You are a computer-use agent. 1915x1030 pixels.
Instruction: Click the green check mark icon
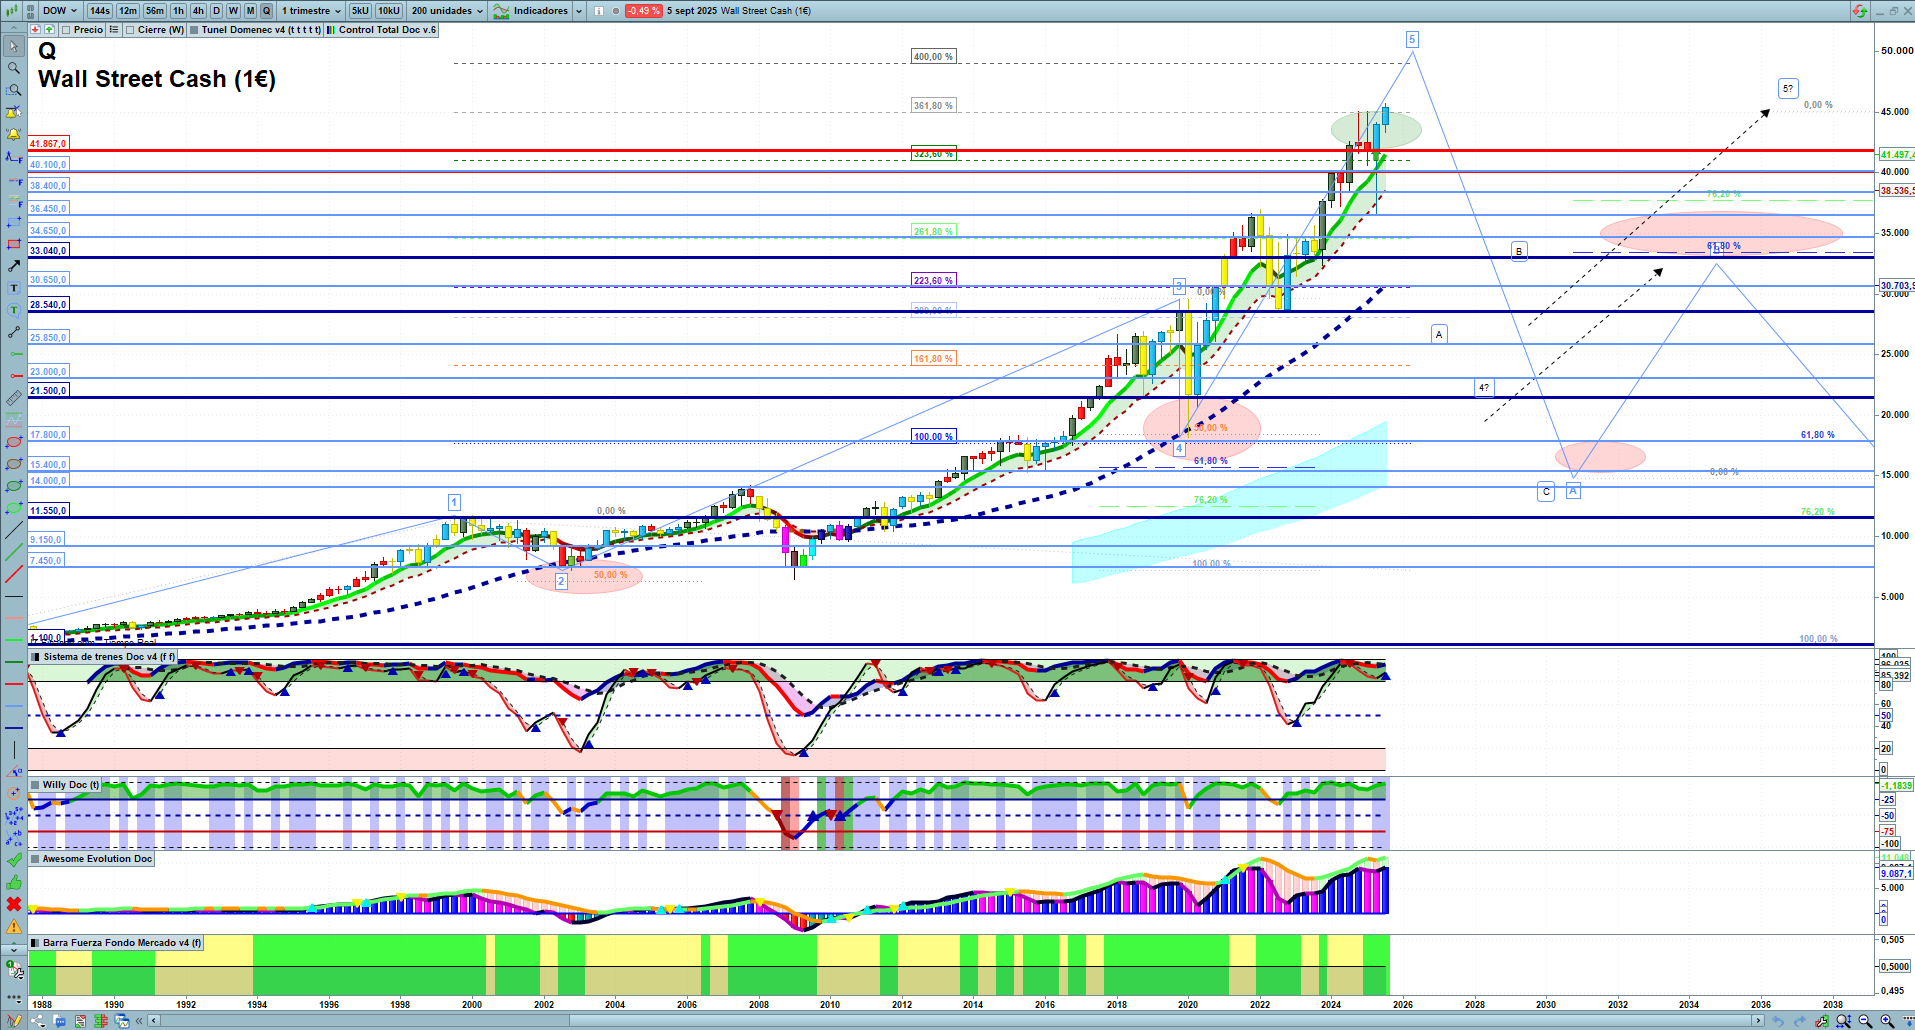click(13, 860)
